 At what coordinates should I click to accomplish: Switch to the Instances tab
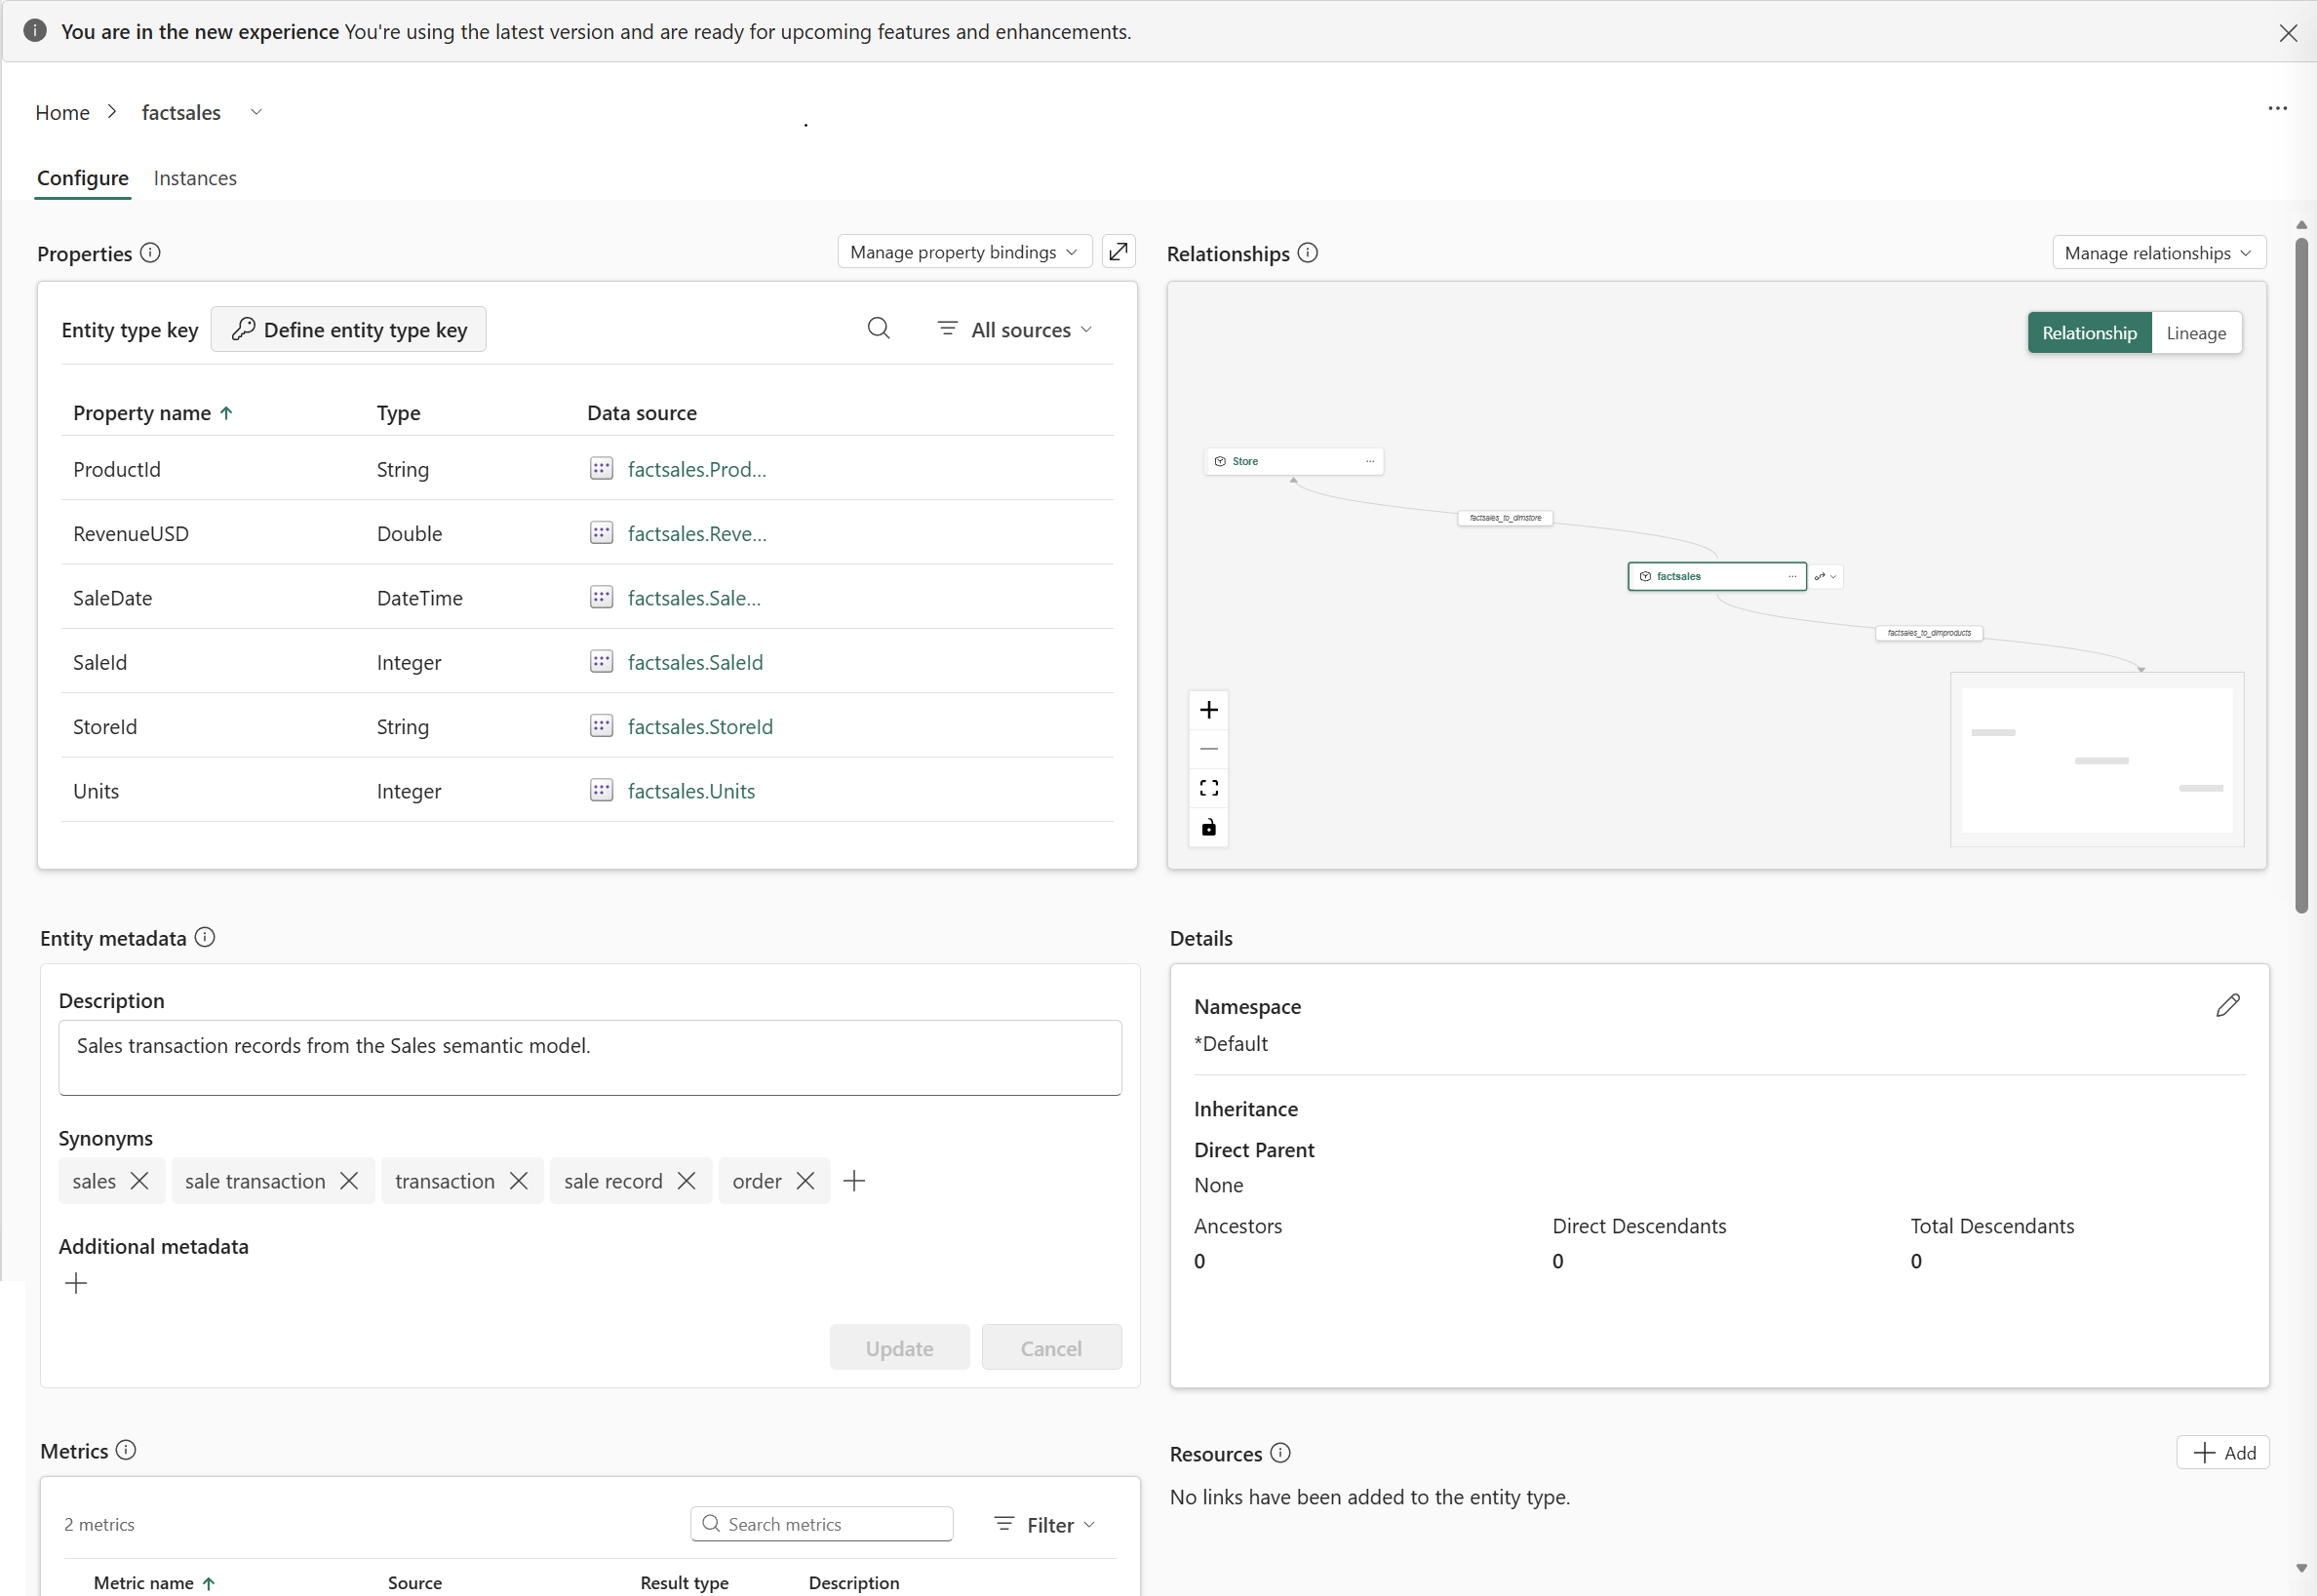(x=195, y=178)
